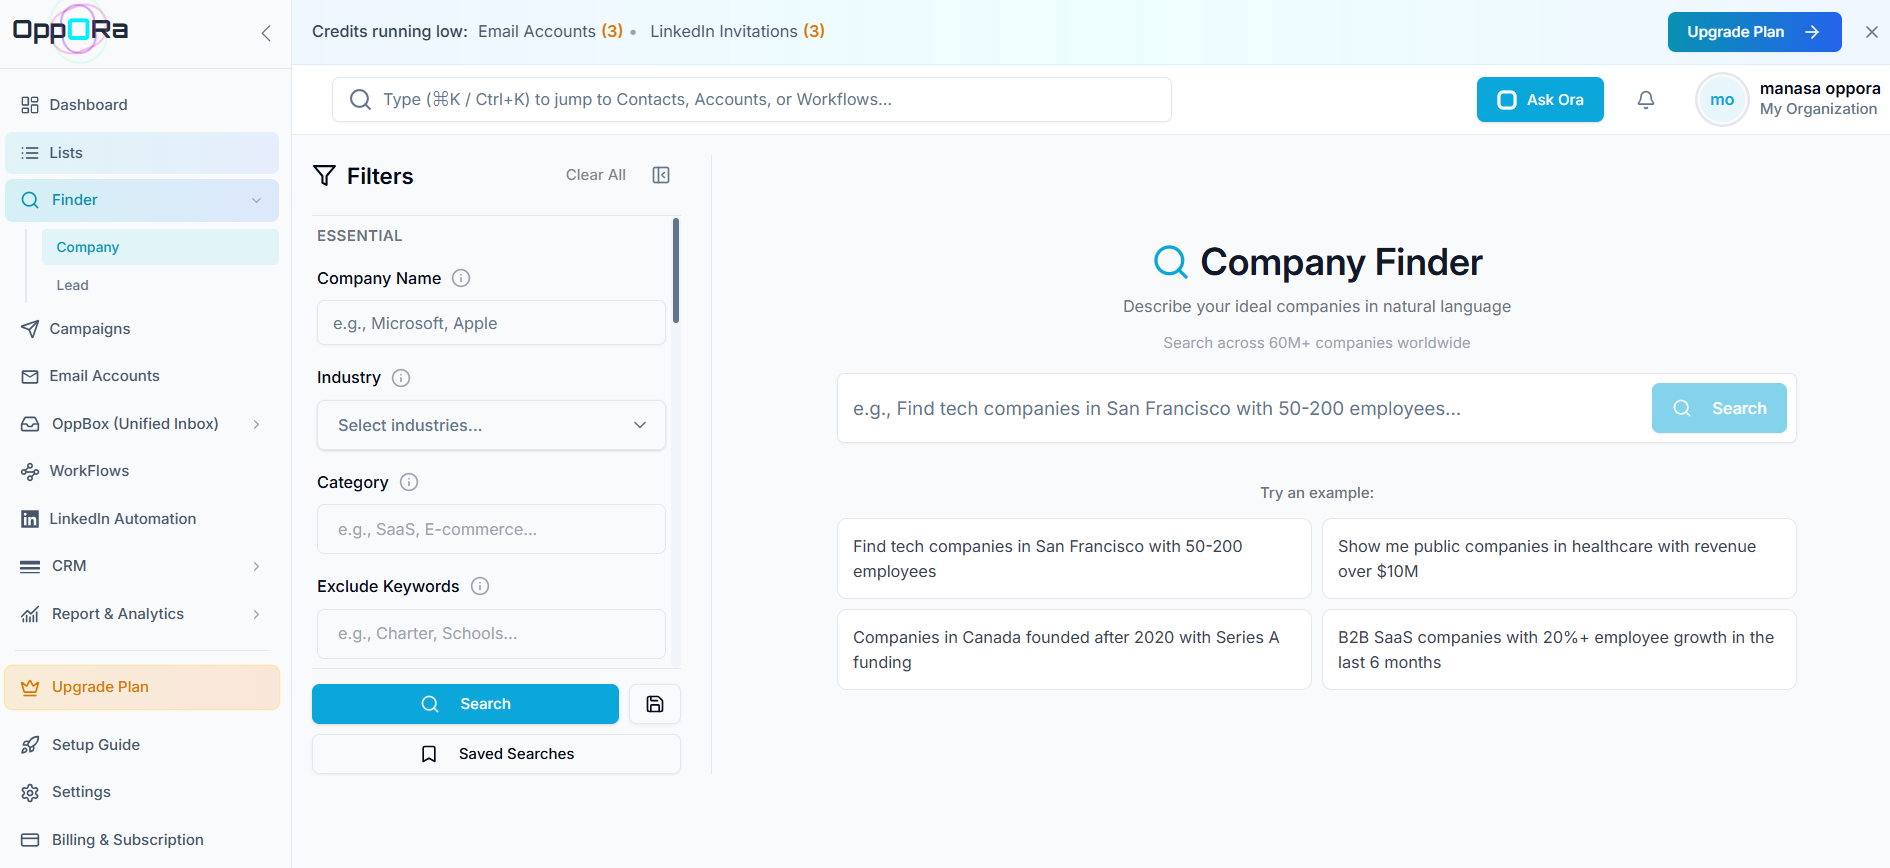The width and height of the screenshot is (1890, 868).
Task: Click the CRM stacked lines icon
Action: point(30,566)
